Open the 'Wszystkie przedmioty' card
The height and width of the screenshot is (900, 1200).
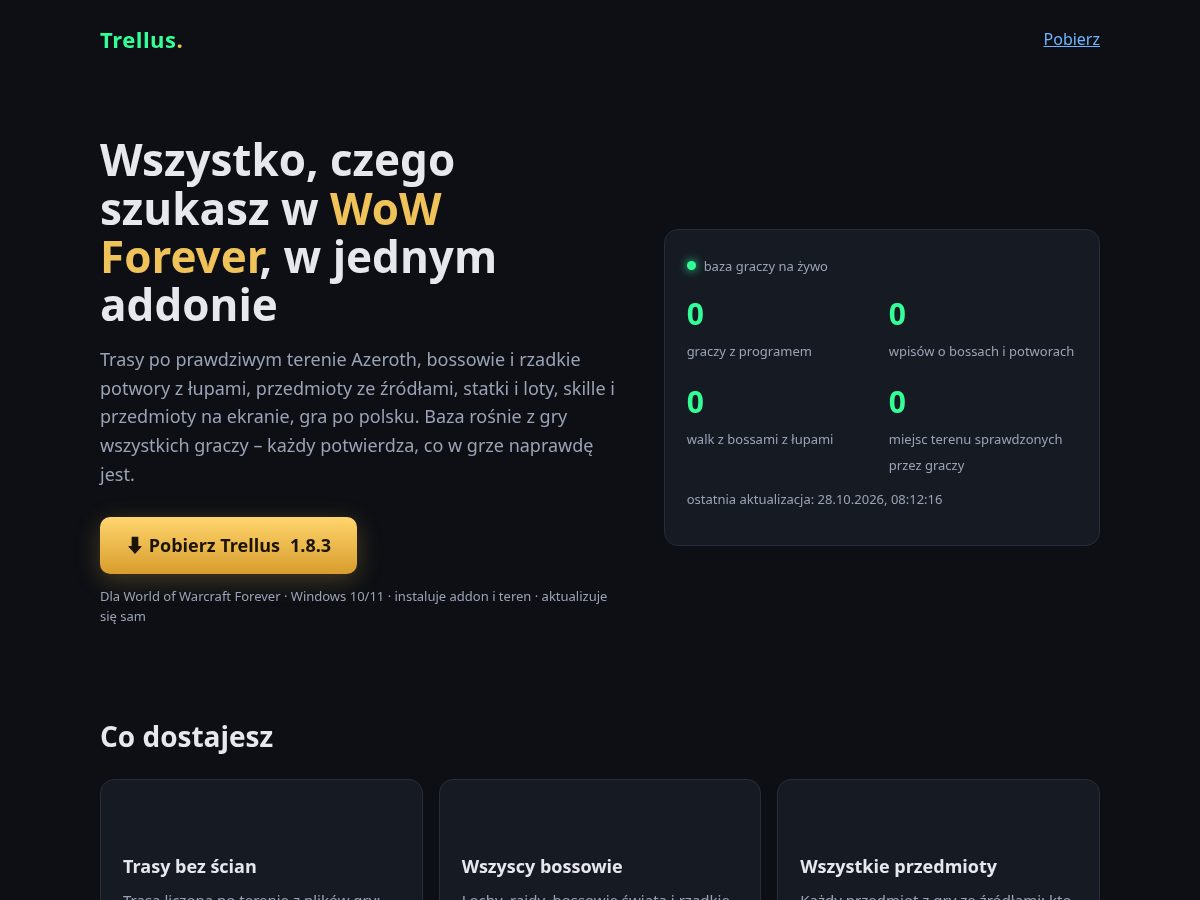[938, 840]
